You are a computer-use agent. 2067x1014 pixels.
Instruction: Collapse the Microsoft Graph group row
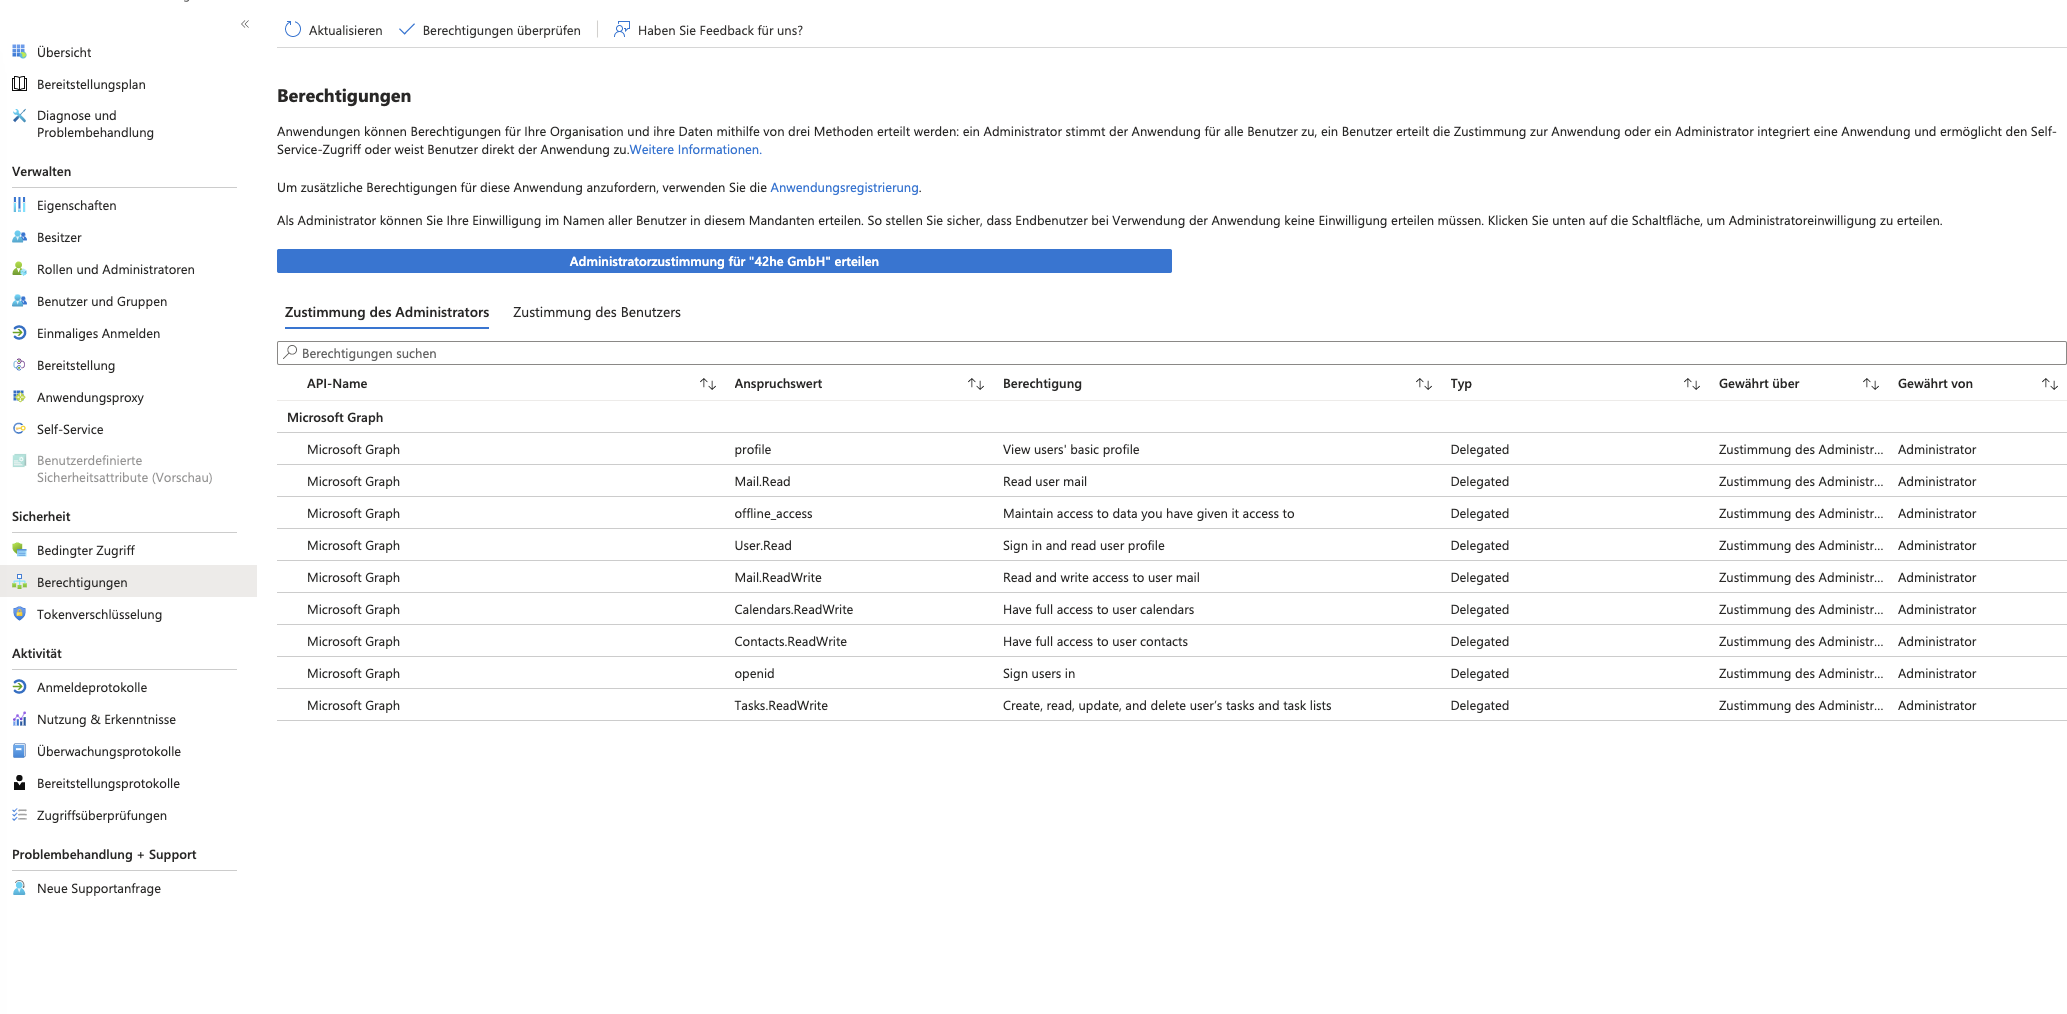[x=1171, y=417]
